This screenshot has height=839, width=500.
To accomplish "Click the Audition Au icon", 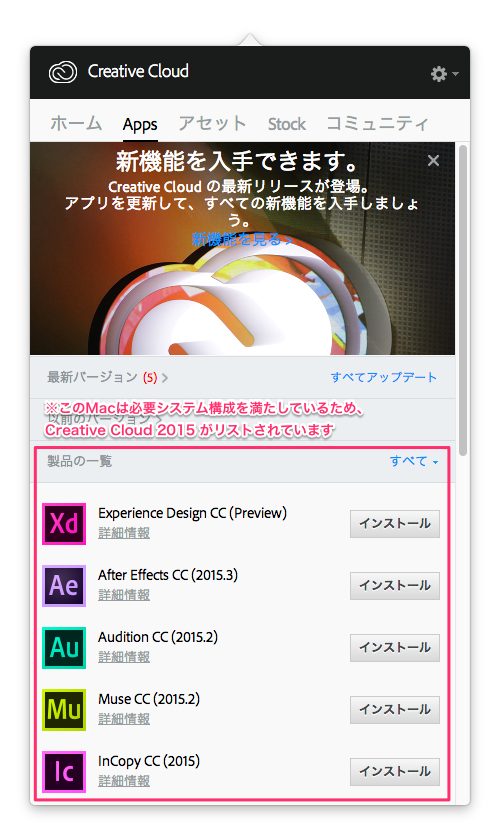I will (64, 648).
